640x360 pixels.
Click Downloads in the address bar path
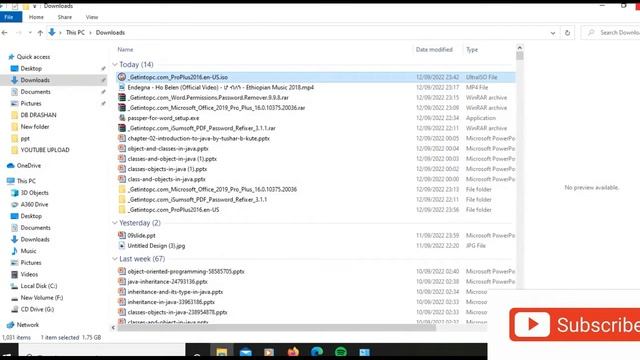pos(110,33)
